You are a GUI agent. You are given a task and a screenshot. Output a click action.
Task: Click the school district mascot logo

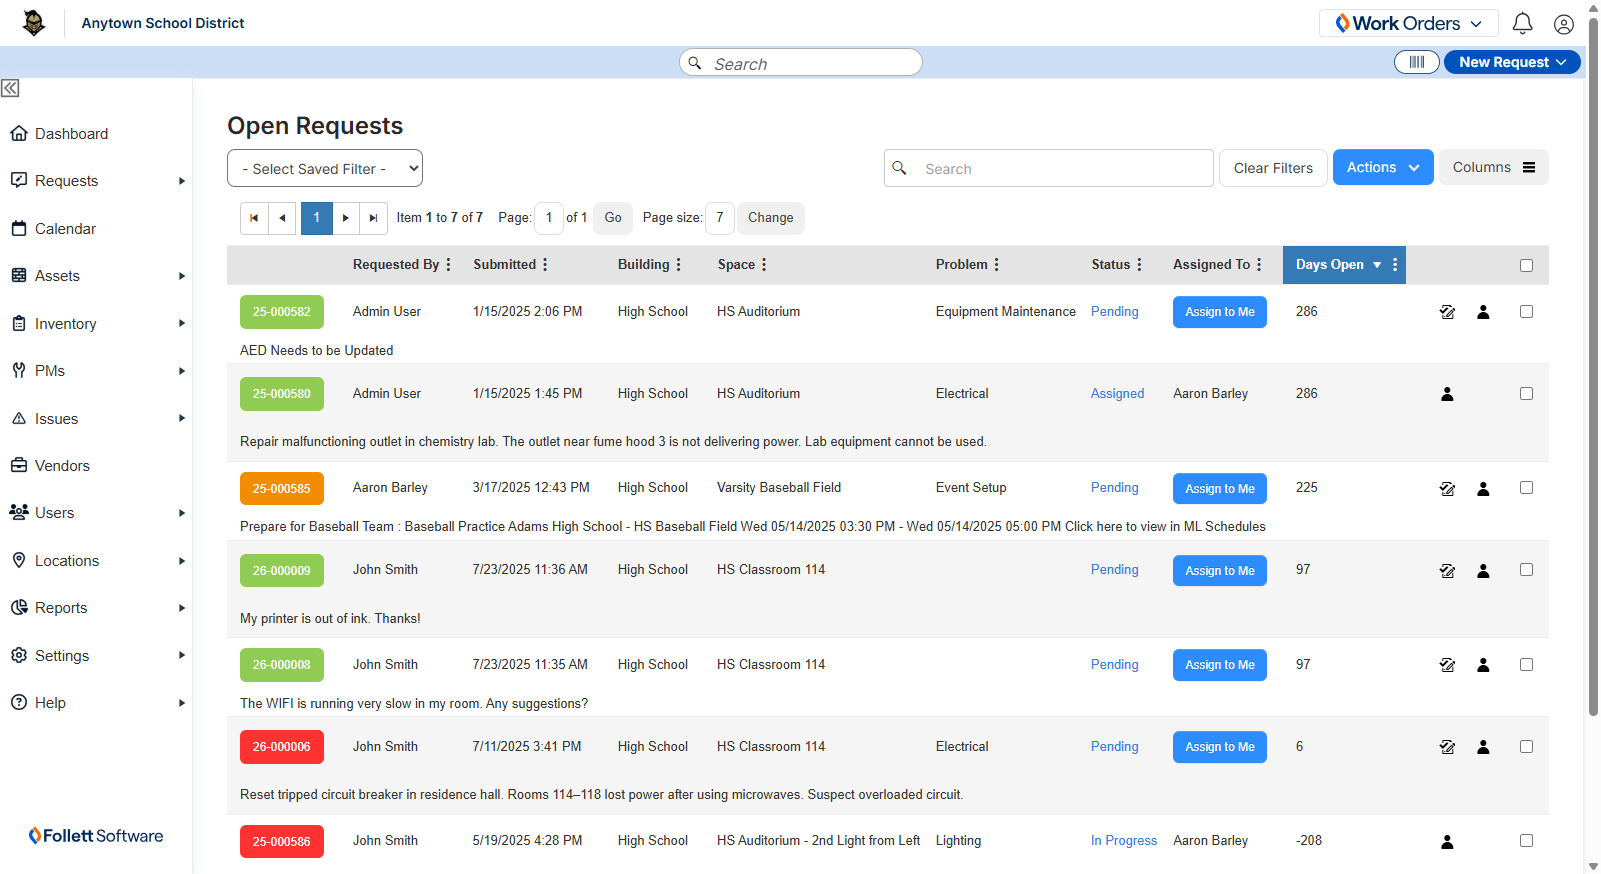click(34, 23)
